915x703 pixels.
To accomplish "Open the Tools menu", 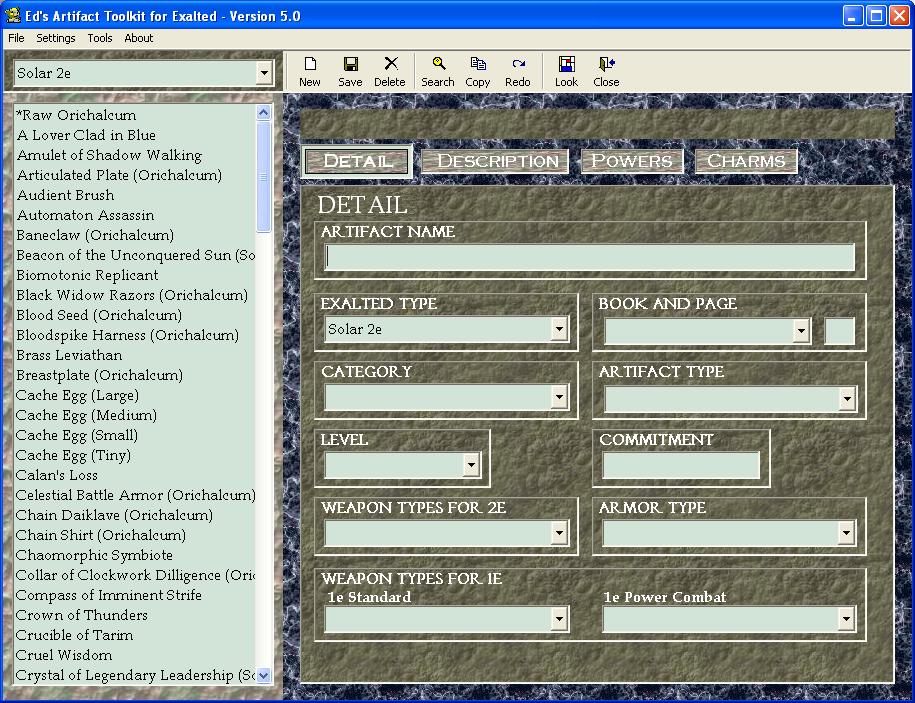I will click(x=100, y=38).
